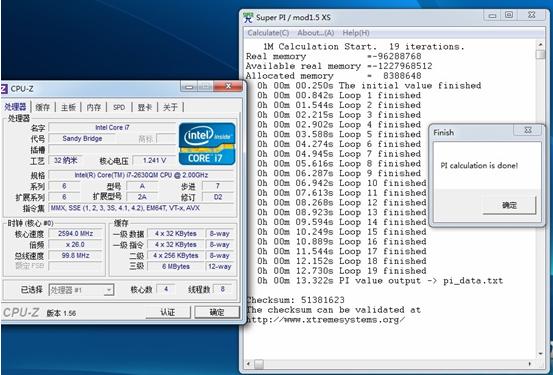Click the 1M Calculation Start line
Screen dimensions: 553x375
pyautogui.click(x=364, y=47)
